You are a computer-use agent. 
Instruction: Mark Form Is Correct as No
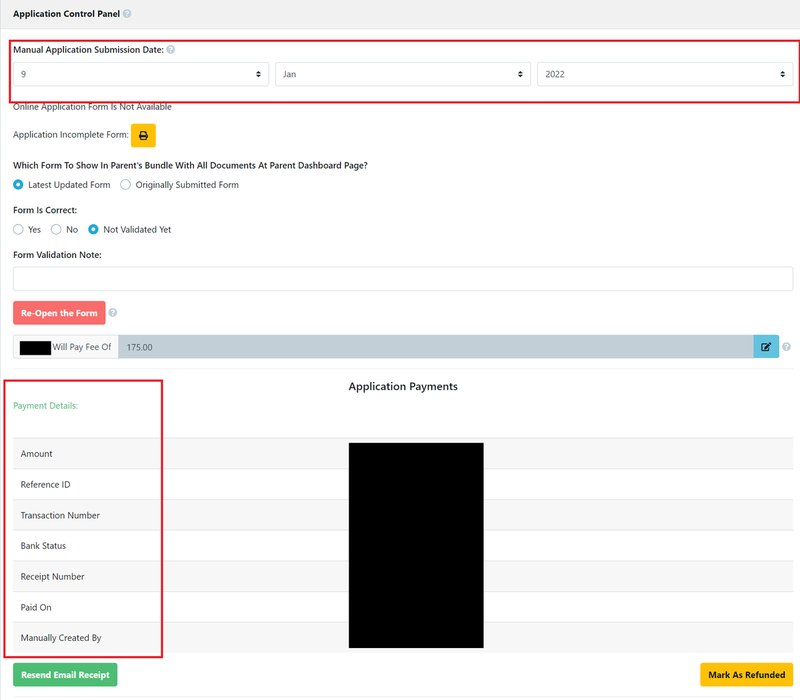tap(56, 229)
